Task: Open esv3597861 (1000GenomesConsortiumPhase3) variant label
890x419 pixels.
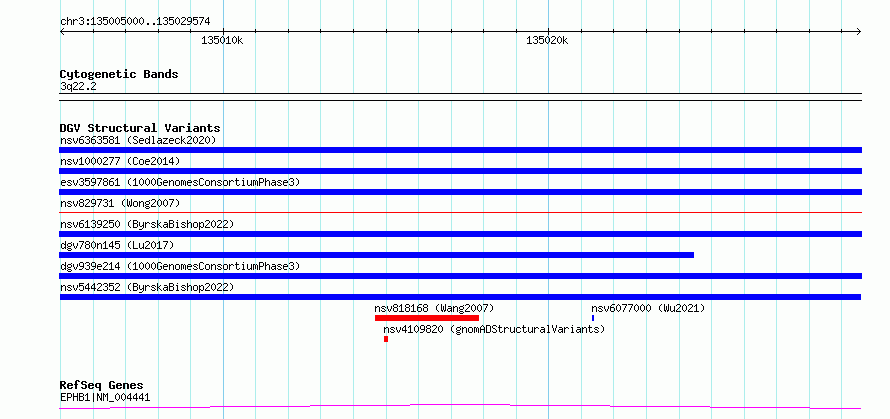Action: click(180, 182)
